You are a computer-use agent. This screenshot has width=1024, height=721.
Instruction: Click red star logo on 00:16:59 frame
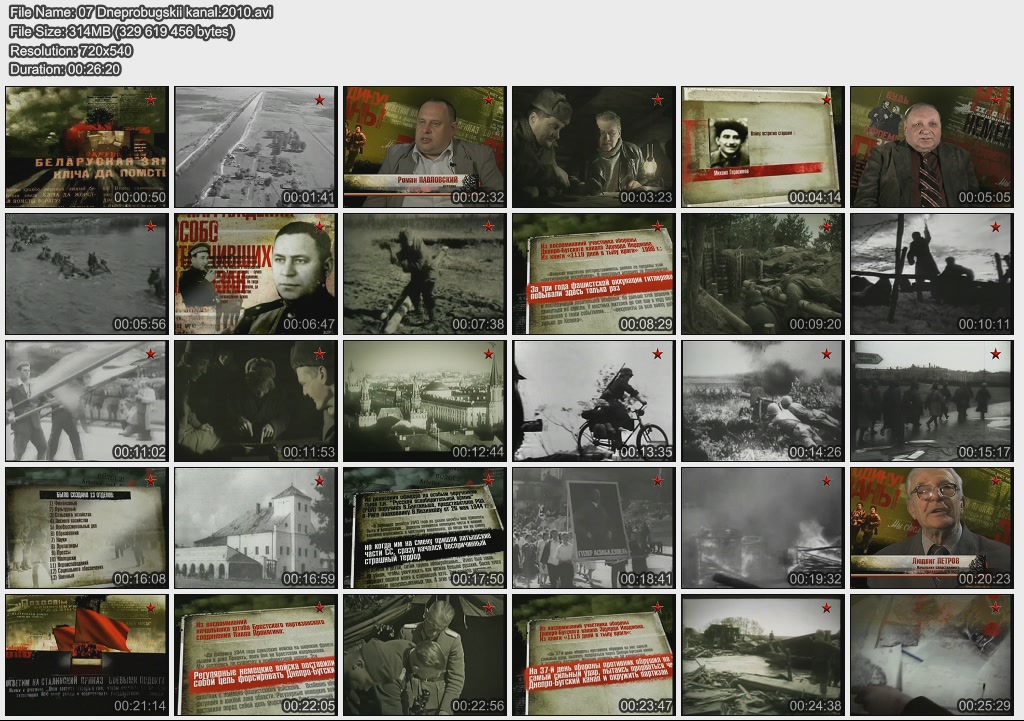tap(320, 481)
